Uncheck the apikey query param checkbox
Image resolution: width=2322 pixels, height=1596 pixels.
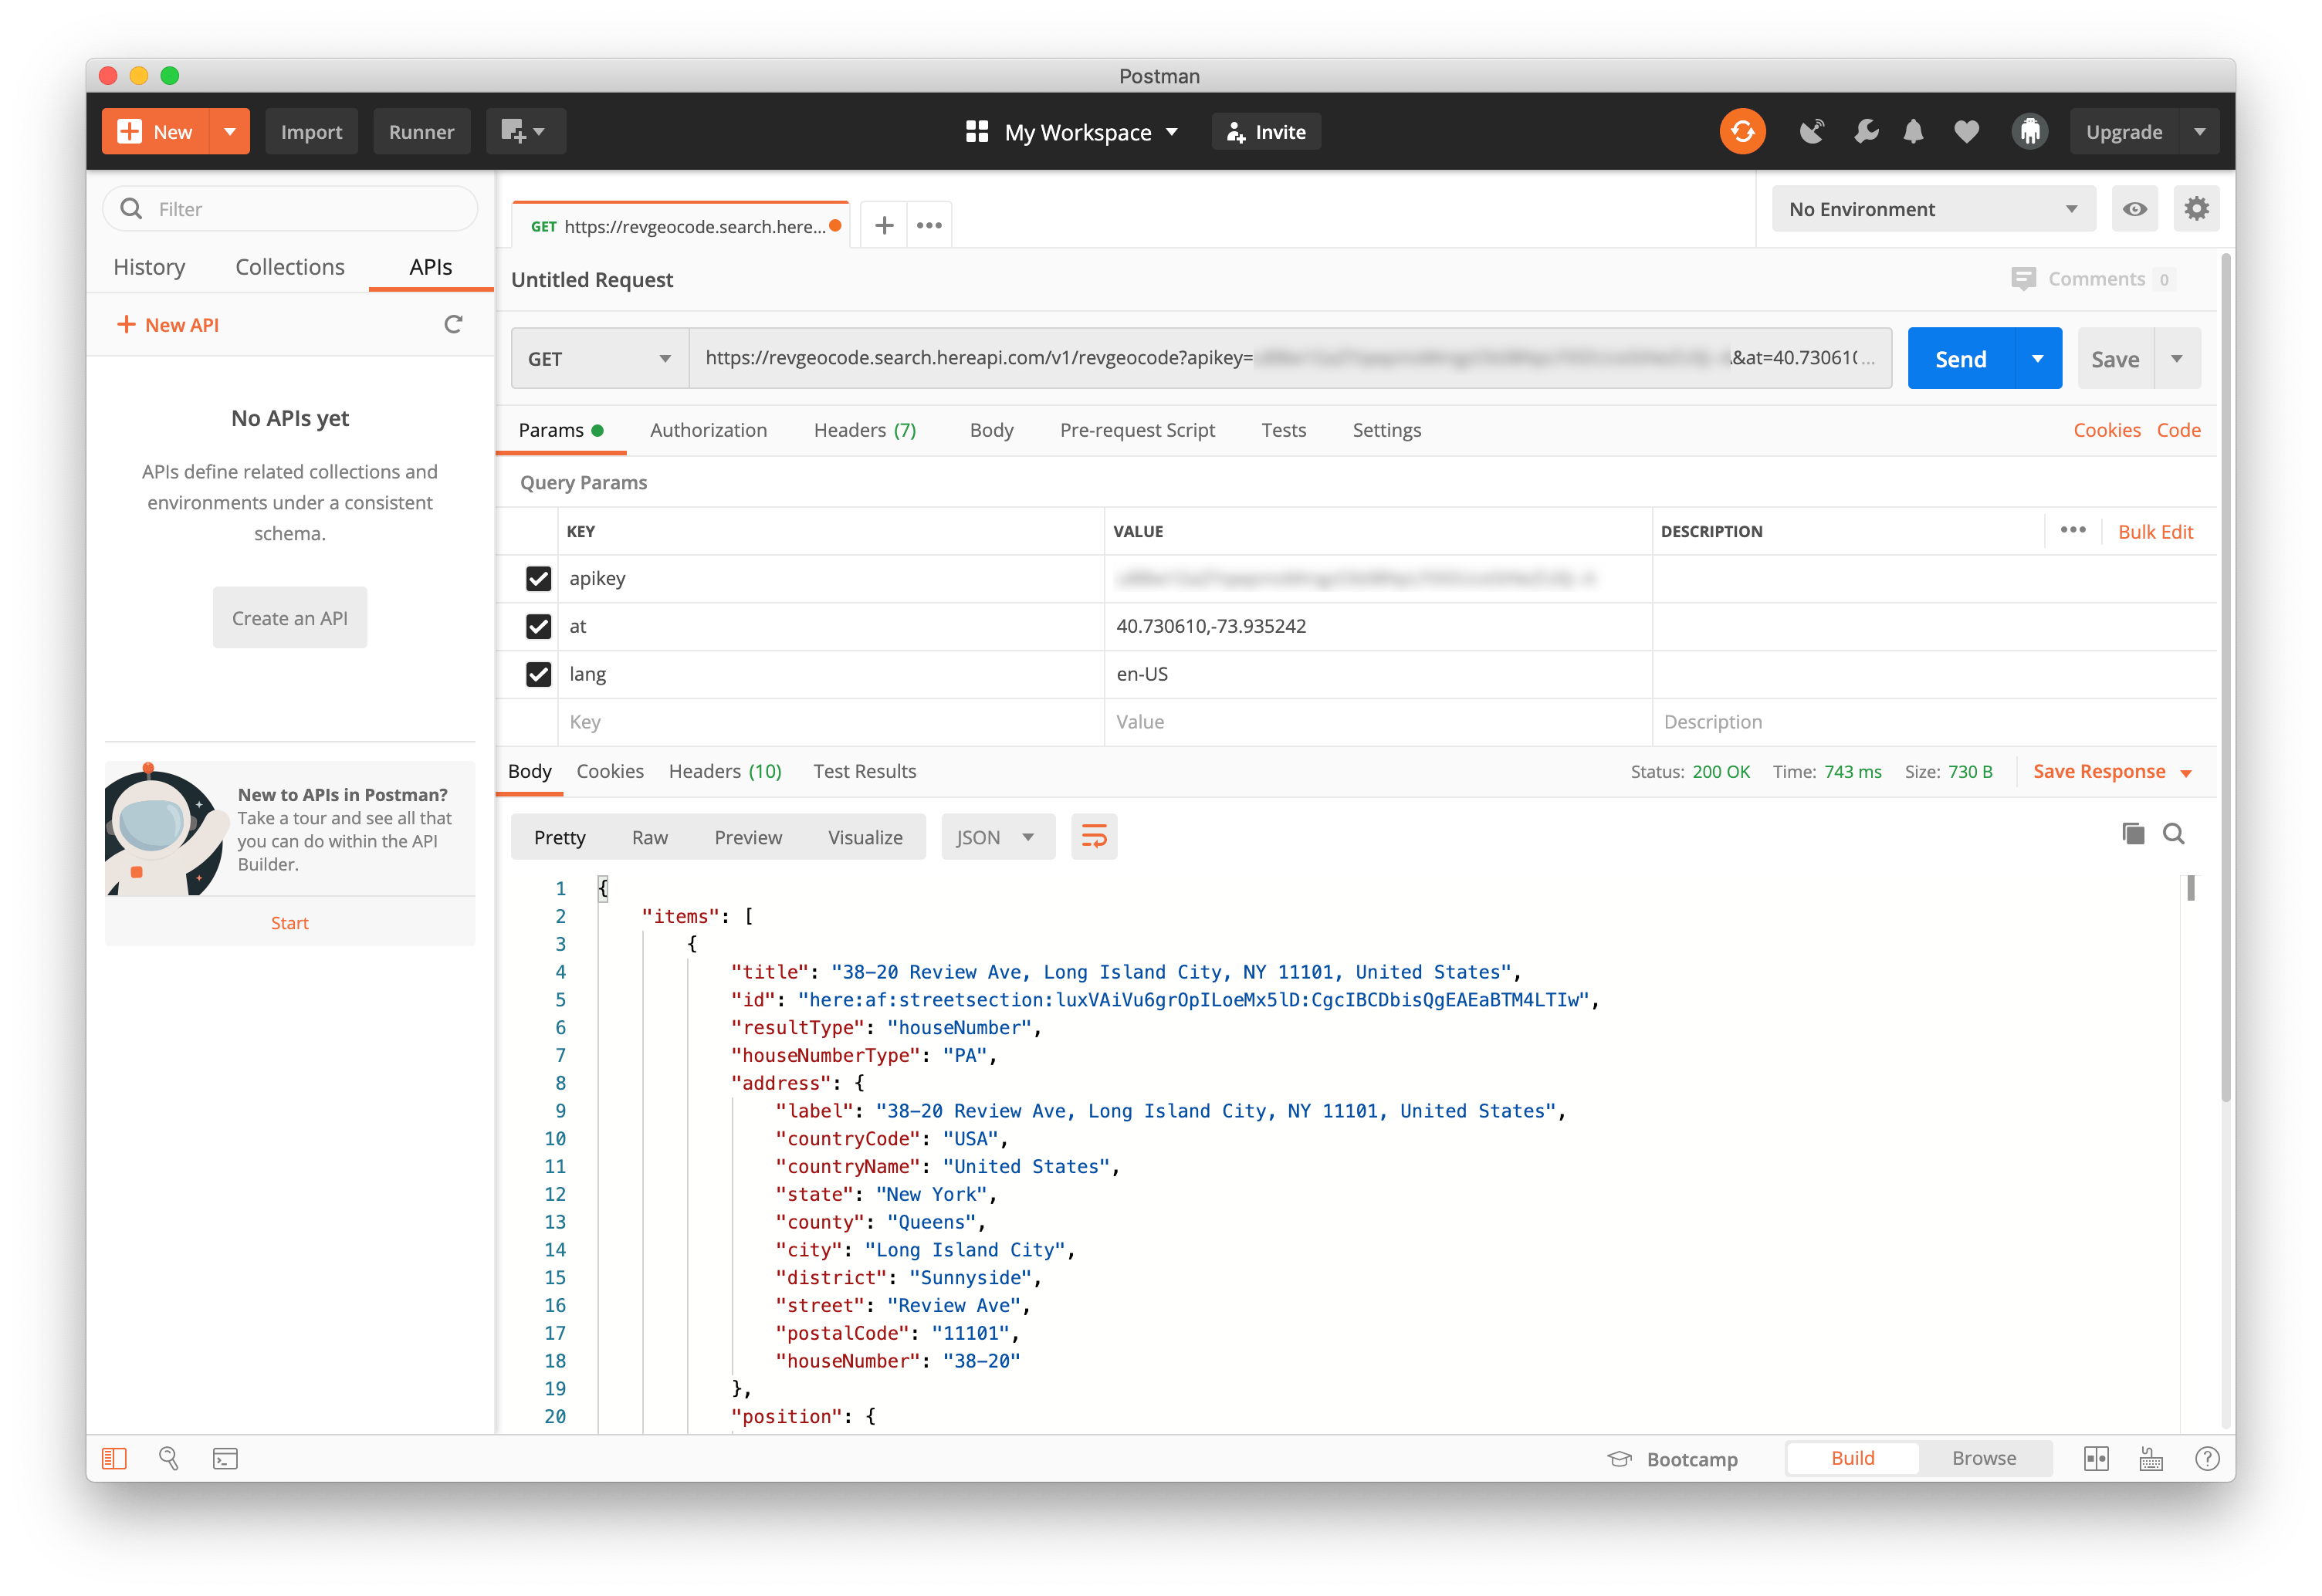(x=538, y=579)
